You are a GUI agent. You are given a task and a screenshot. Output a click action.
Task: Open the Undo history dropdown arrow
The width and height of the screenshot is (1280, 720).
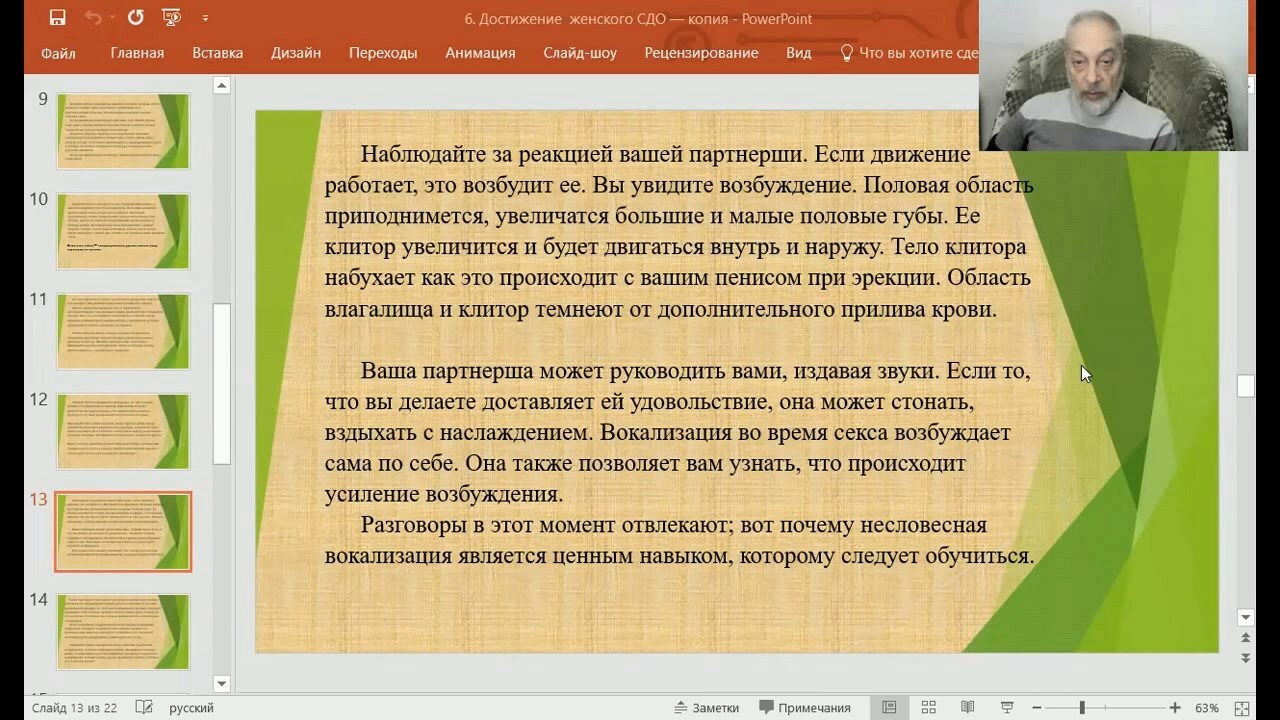click(110, 18)
